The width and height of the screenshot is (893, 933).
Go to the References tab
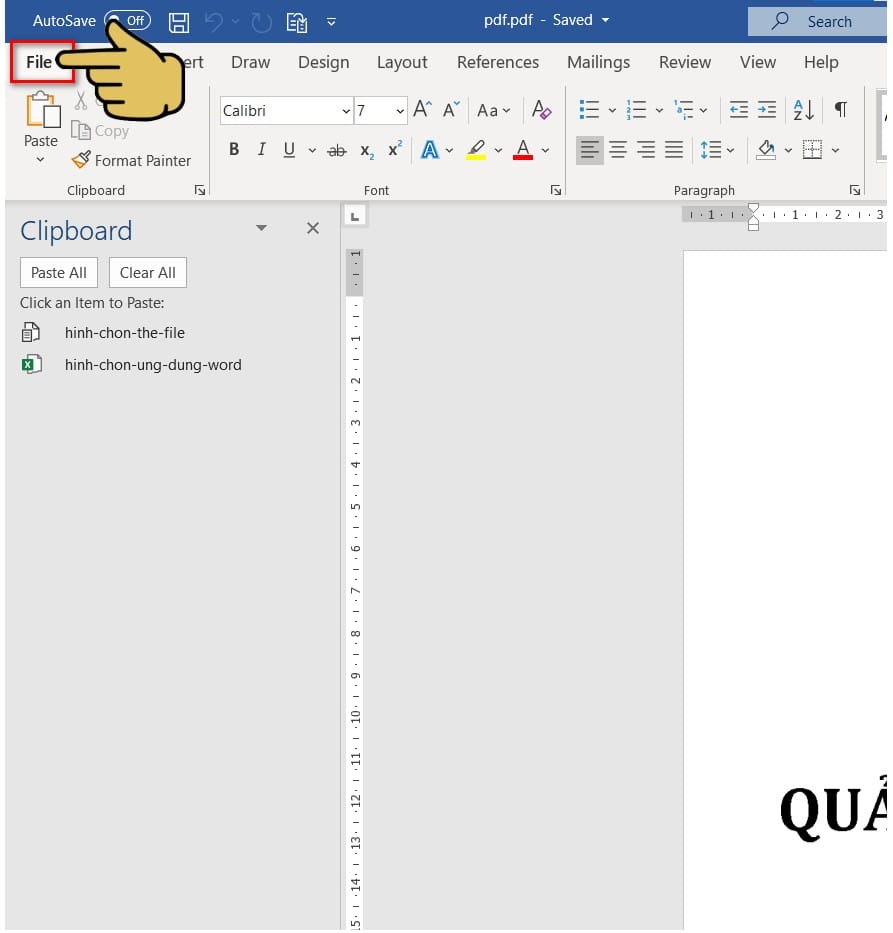point(498,62)
